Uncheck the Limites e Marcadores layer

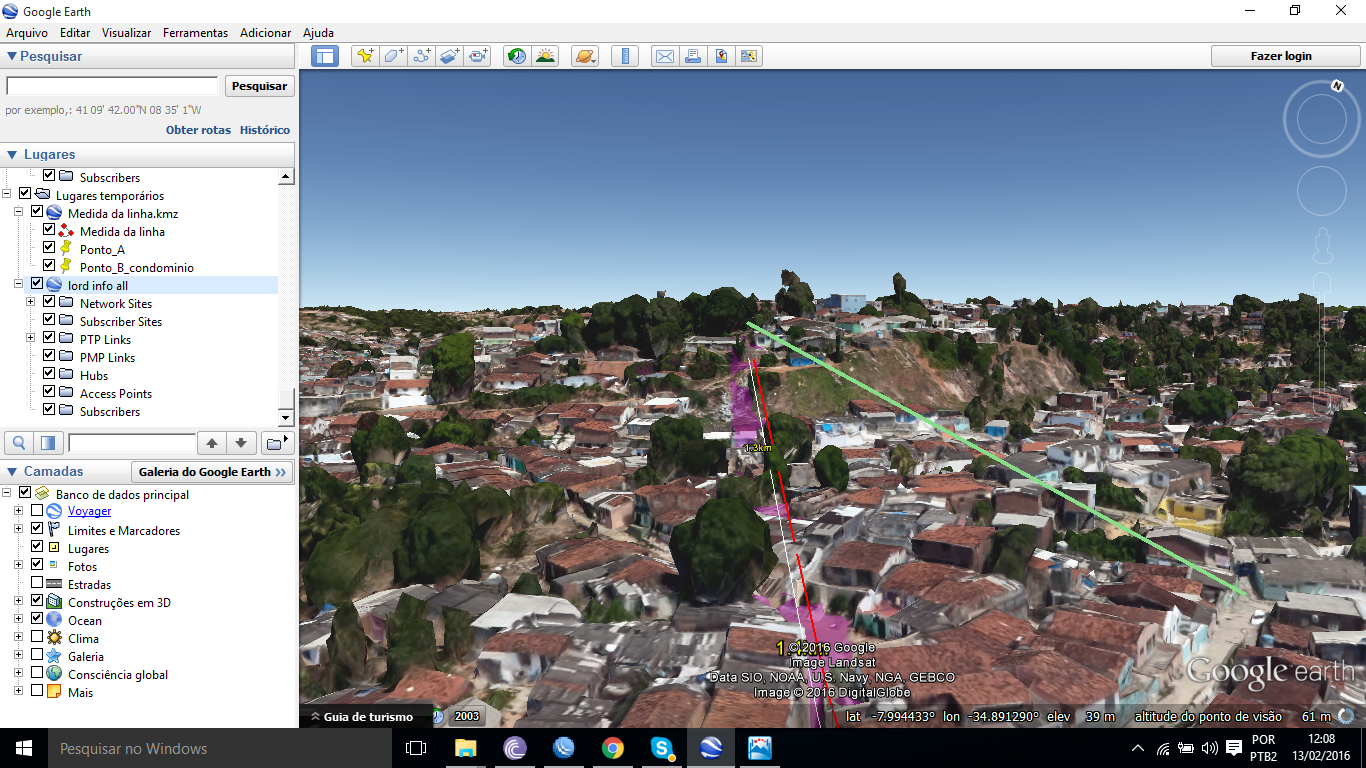point(37,529)
